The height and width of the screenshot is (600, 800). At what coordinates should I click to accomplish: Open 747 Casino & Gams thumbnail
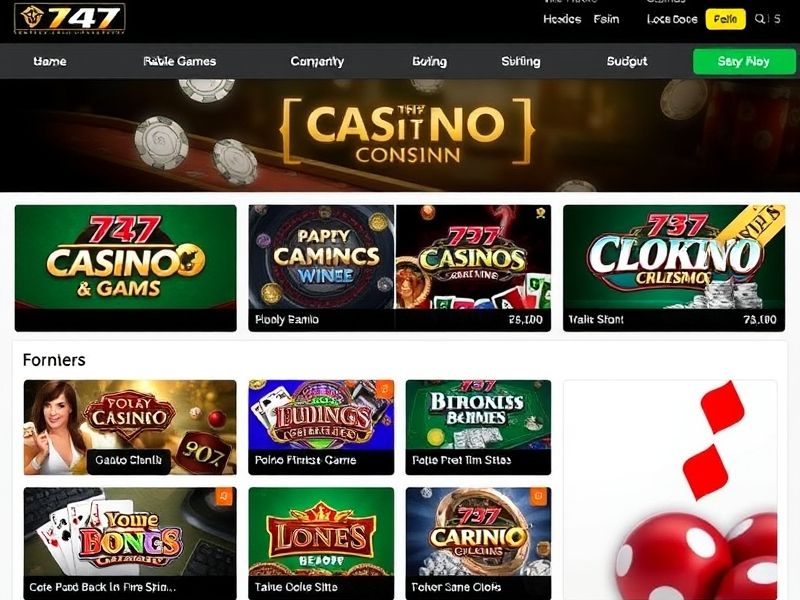coord(126,268)
